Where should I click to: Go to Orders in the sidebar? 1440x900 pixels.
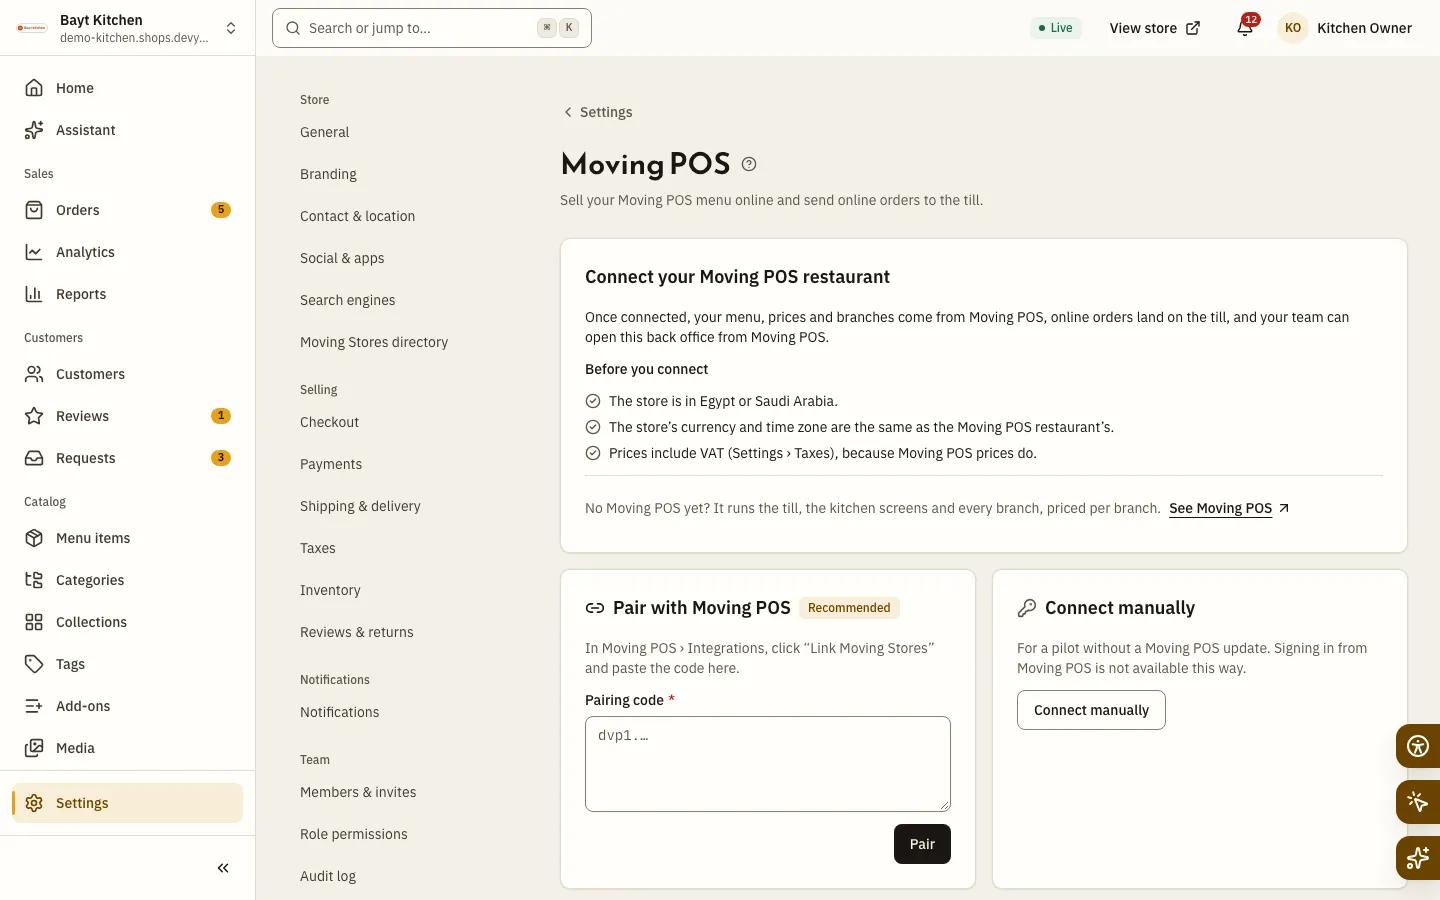[127, 210]
